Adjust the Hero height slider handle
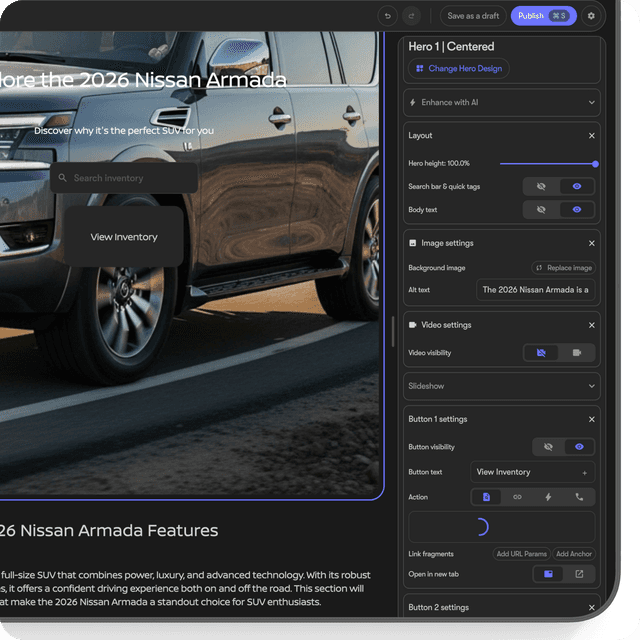 pos(595,164)
